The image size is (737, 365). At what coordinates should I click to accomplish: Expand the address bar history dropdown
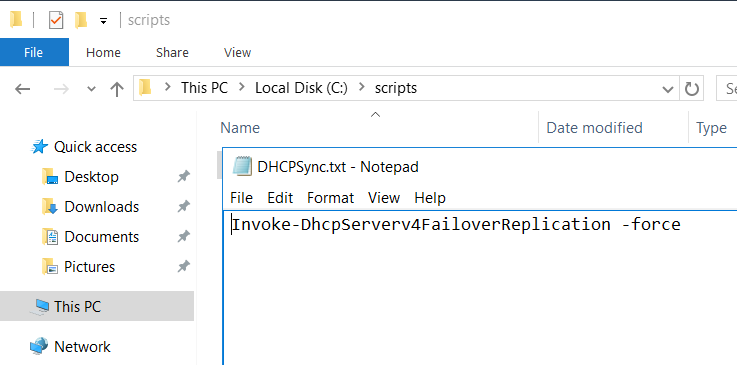[667, 89]
